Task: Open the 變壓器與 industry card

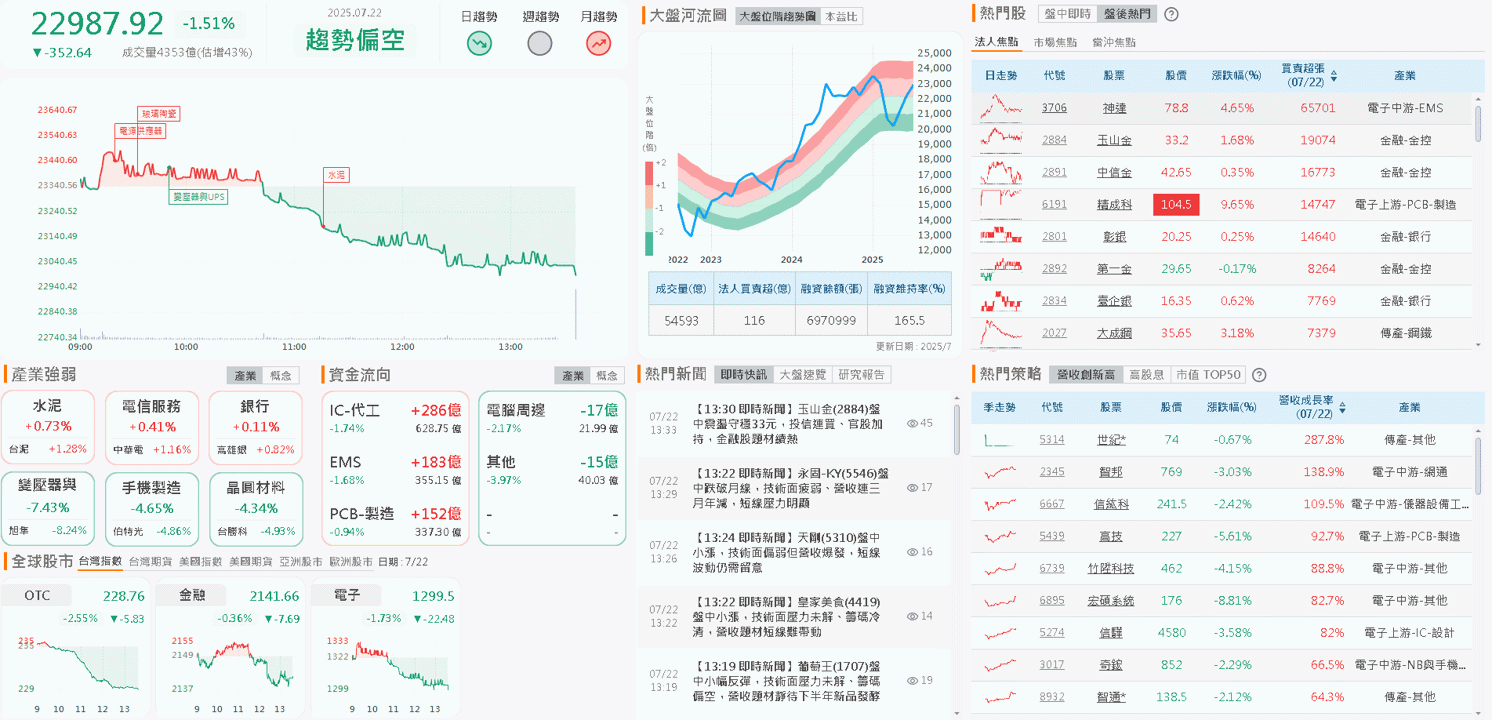Action: click(x=48, y=509)
